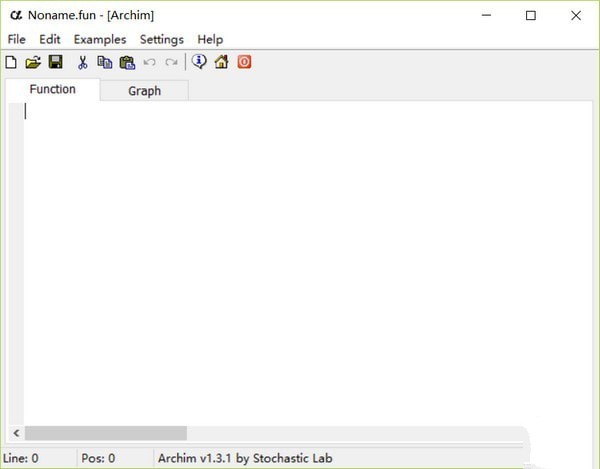Copy text using the Copy icon
Image resolution: width=600 pixels, height=469 pixels.
coord(104,62)
